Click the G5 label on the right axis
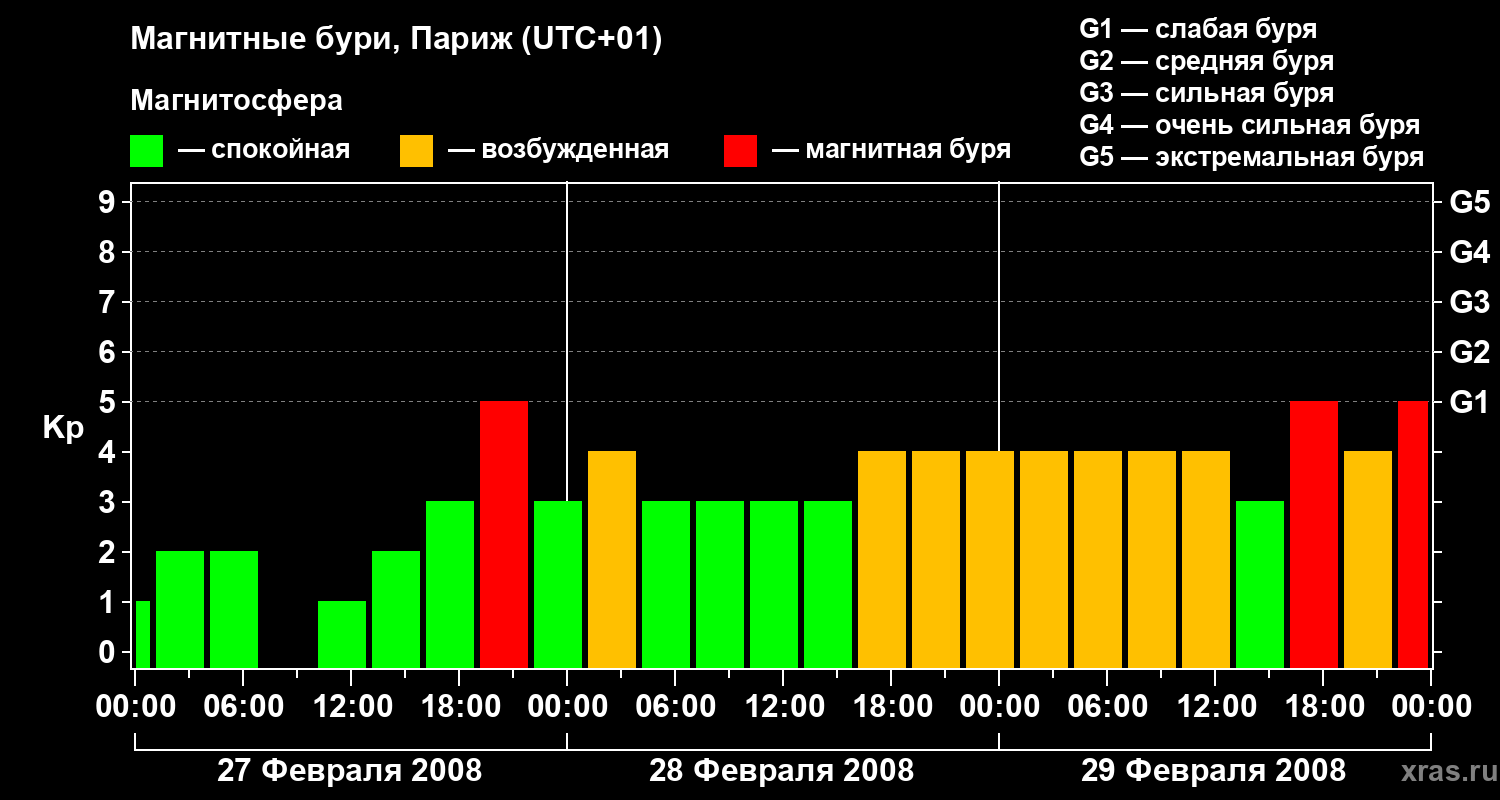Viewport: 1500px width, 800px height. tap(1470, 202)
